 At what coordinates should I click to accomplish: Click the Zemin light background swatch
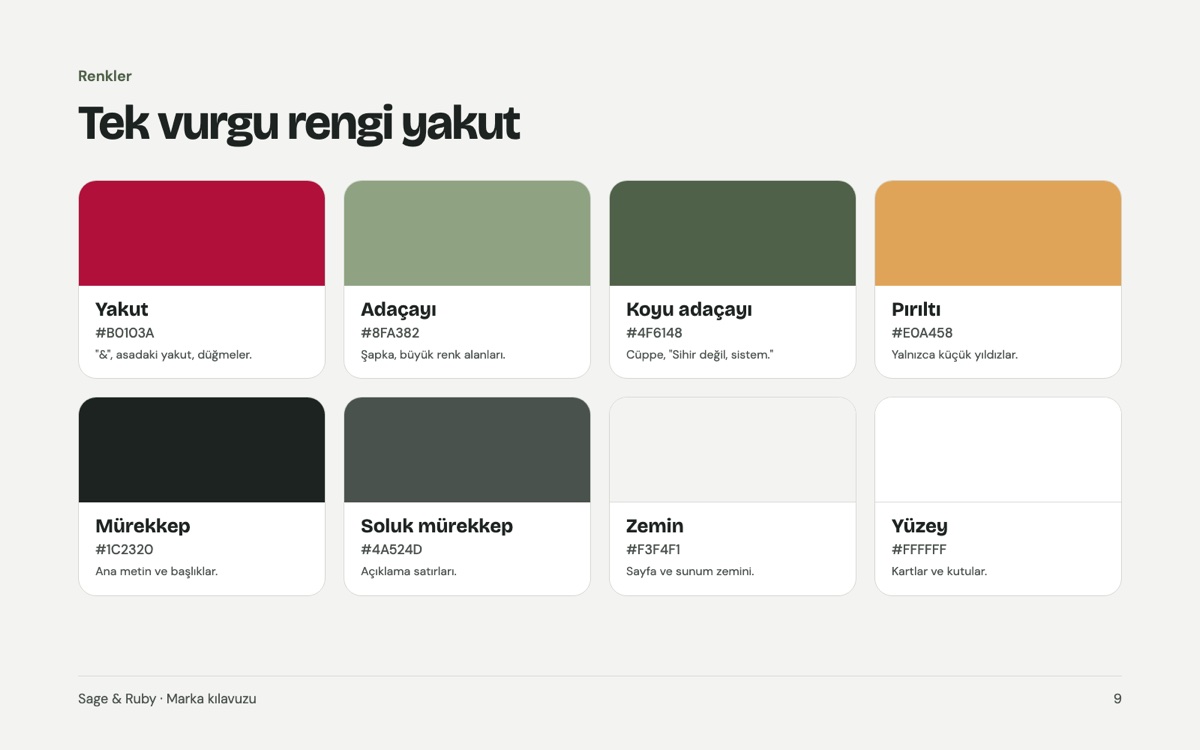click(733, 450)
